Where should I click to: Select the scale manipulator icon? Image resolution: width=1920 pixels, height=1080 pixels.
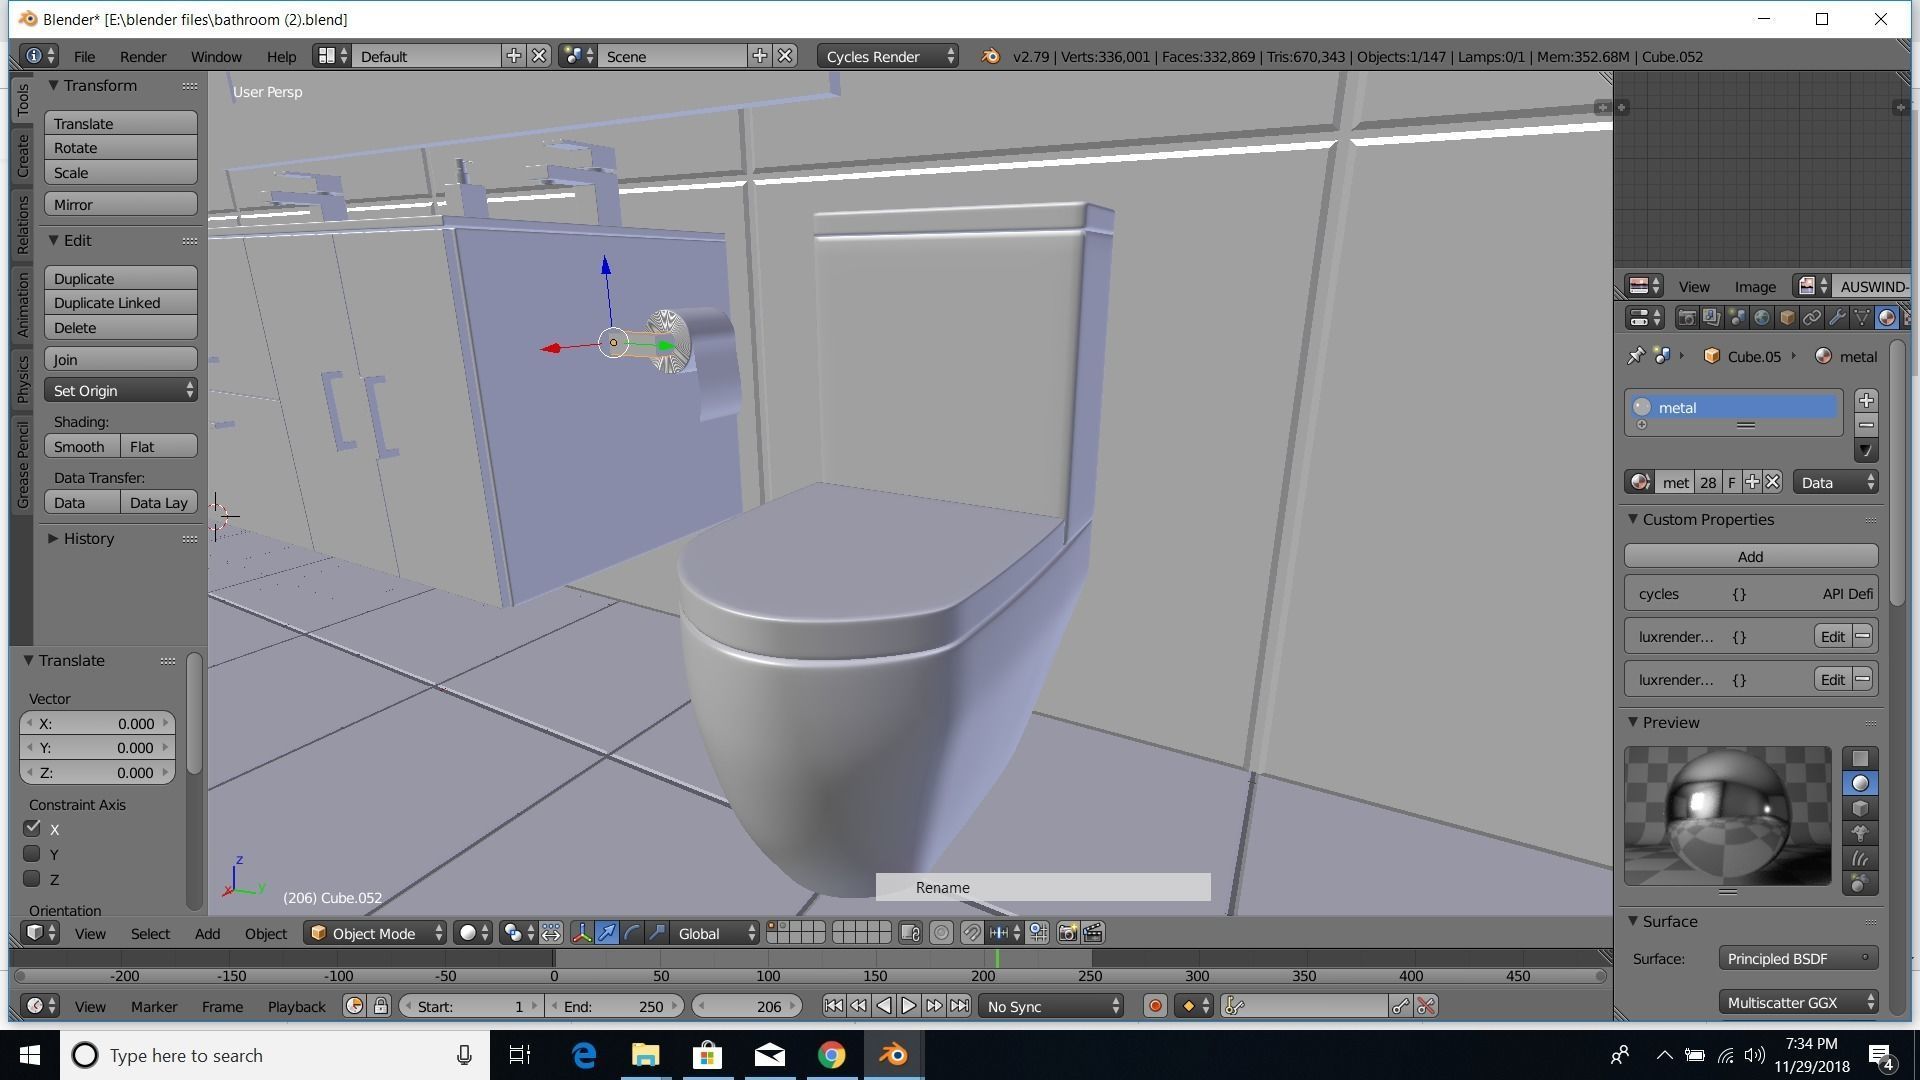pos(657,933)
